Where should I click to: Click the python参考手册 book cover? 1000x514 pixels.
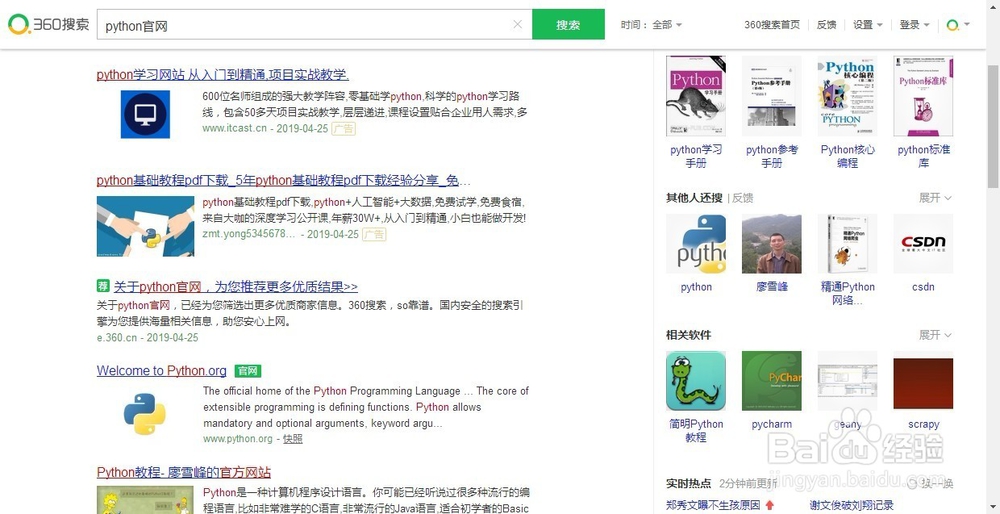click(x=772, y=96)
